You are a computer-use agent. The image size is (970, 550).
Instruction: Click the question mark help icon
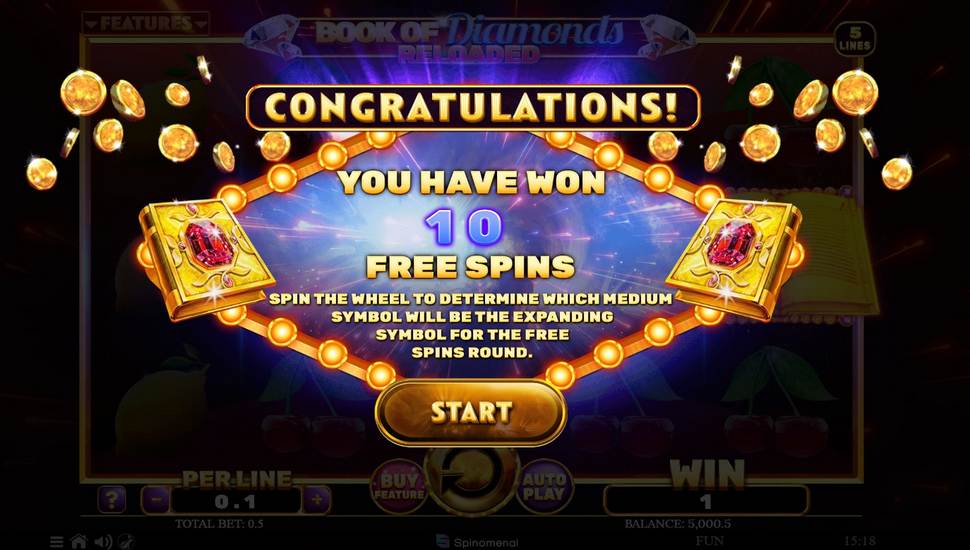[x=112, y=499]
